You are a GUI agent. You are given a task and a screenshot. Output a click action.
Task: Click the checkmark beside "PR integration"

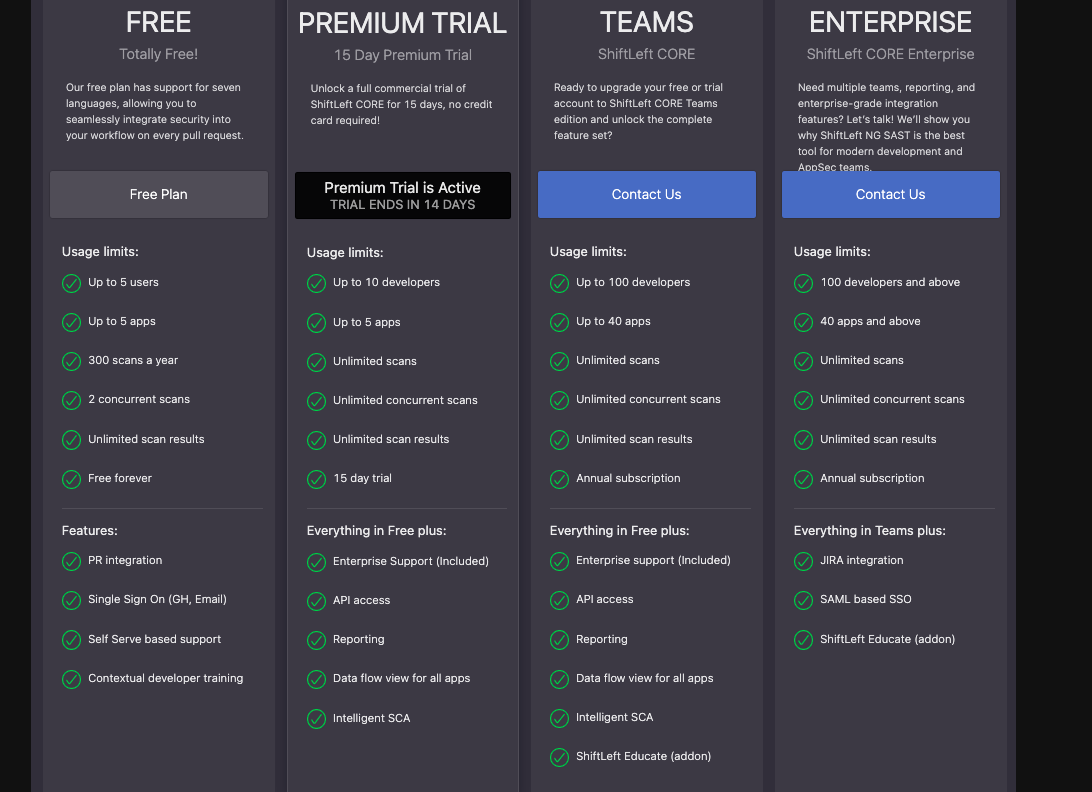pos(71,561)
